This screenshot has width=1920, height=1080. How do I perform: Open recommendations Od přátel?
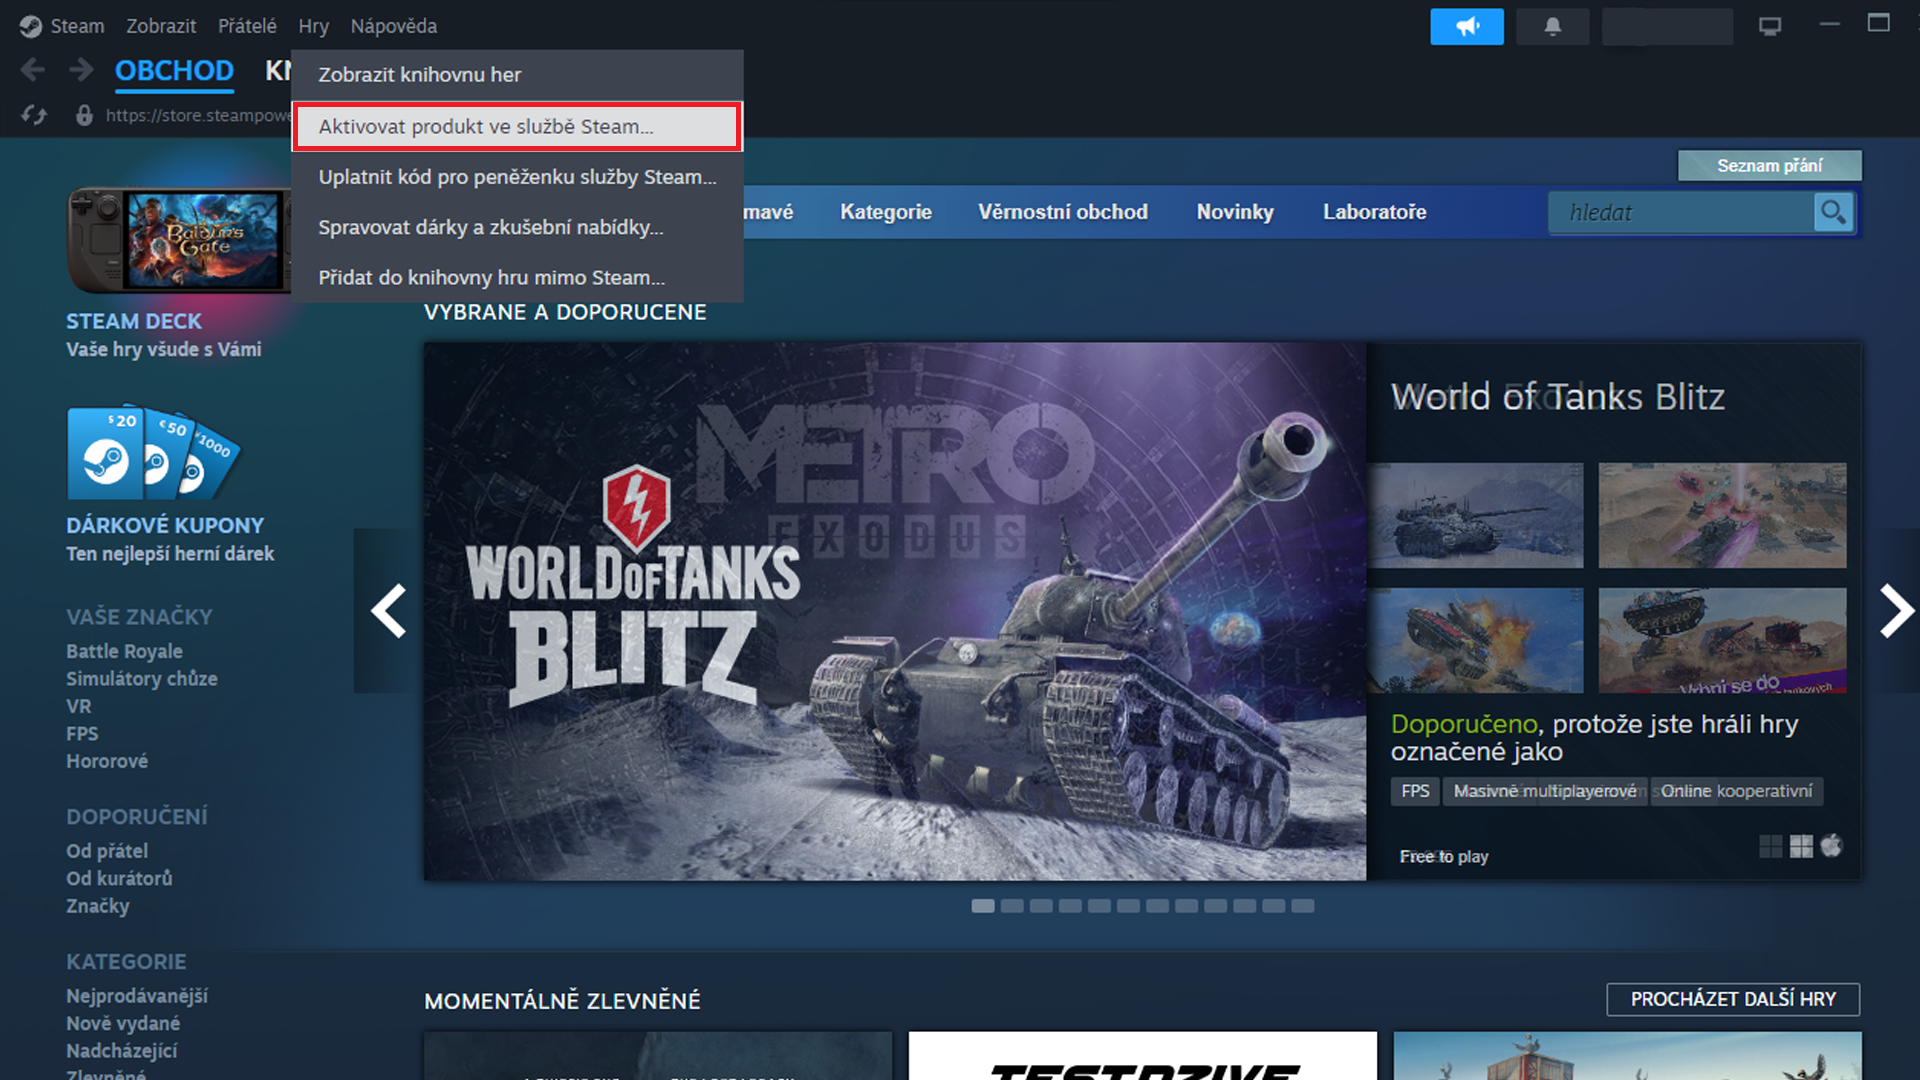click(107, 851)
